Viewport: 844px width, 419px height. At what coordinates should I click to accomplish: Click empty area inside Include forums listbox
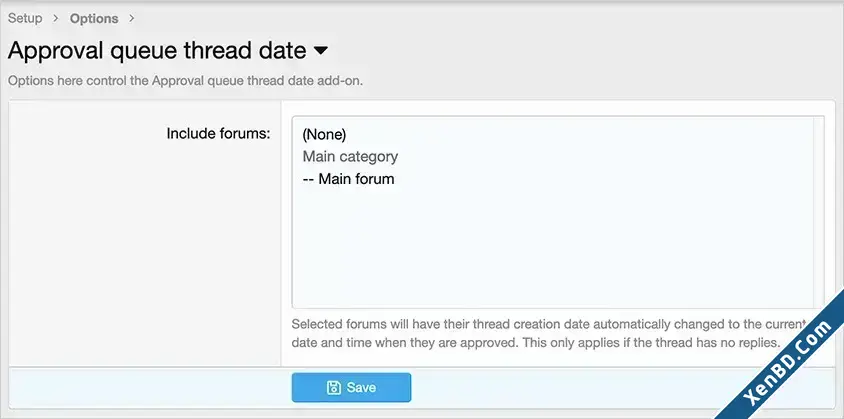[x=552, y=248]
